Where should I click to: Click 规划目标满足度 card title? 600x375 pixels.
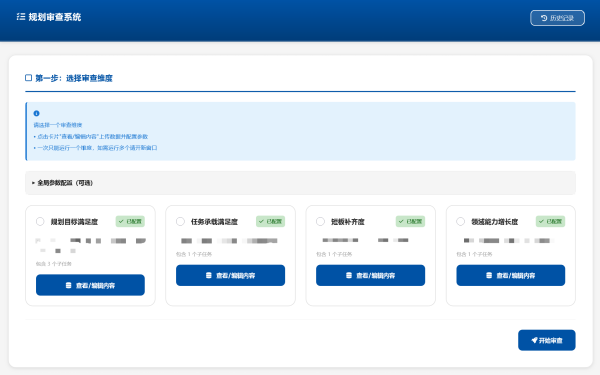pyautogui.click(x=74, y=222)
